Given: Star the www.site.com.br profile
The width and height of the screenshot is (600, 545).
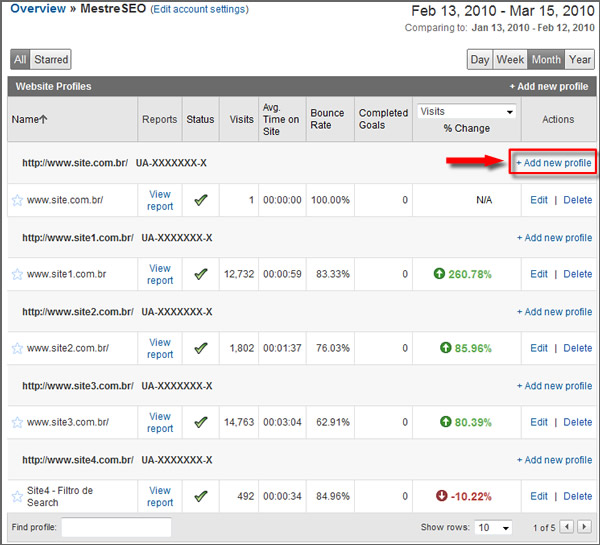Looking at the screenshot, I should [17, 200].
